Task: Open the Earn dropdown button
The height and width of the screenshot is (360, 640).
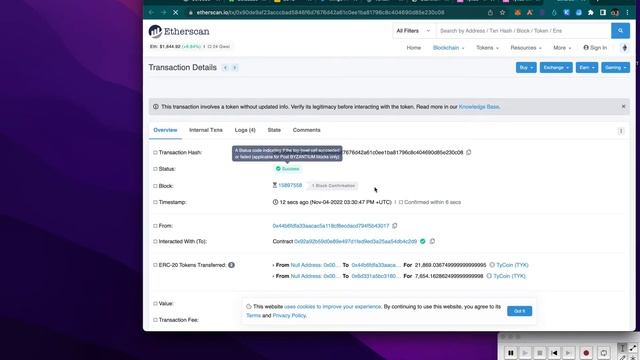Action: click(587, 68)
